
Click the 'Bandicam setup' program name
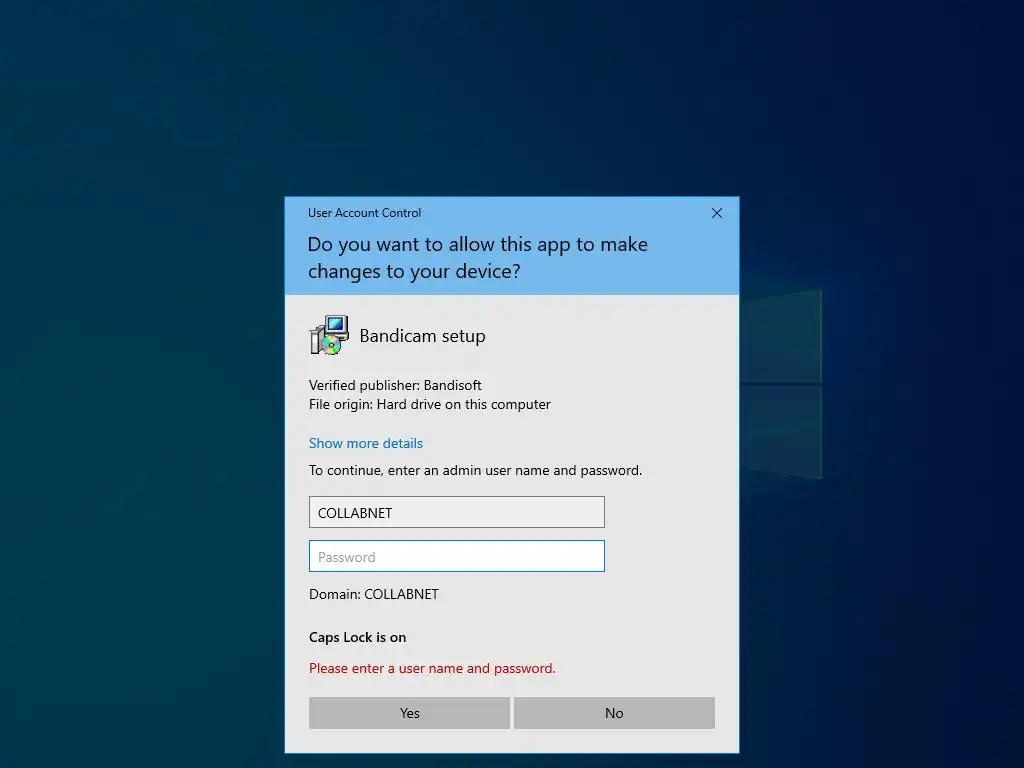(423, 336)
